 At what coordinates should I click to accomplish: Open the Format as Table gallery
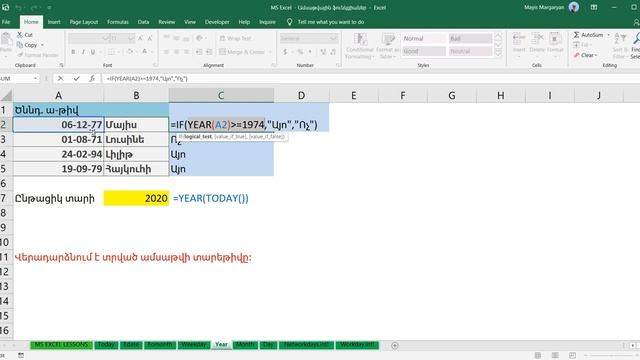pyautogui.click(x=387, y=46)
